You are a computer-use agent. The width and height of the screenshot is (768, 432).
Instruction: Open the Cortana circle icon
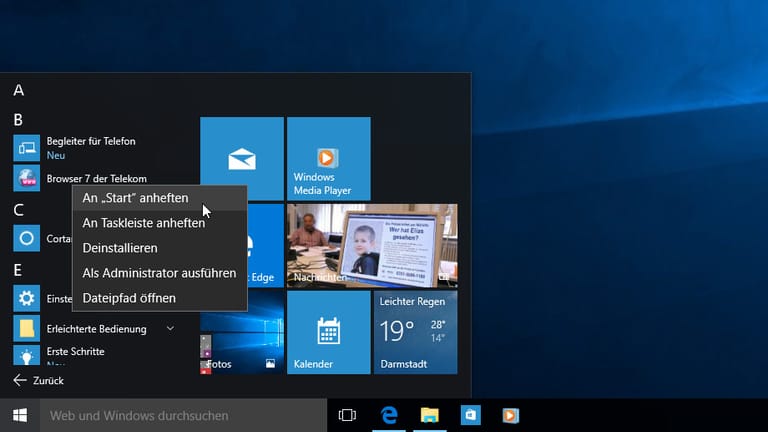26,238
